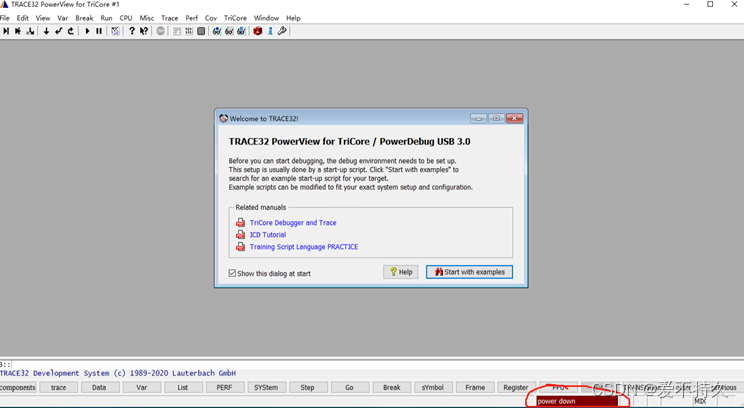744x408 pixels.
Task: Click the 'Var' softkey button
Action: 141,388
